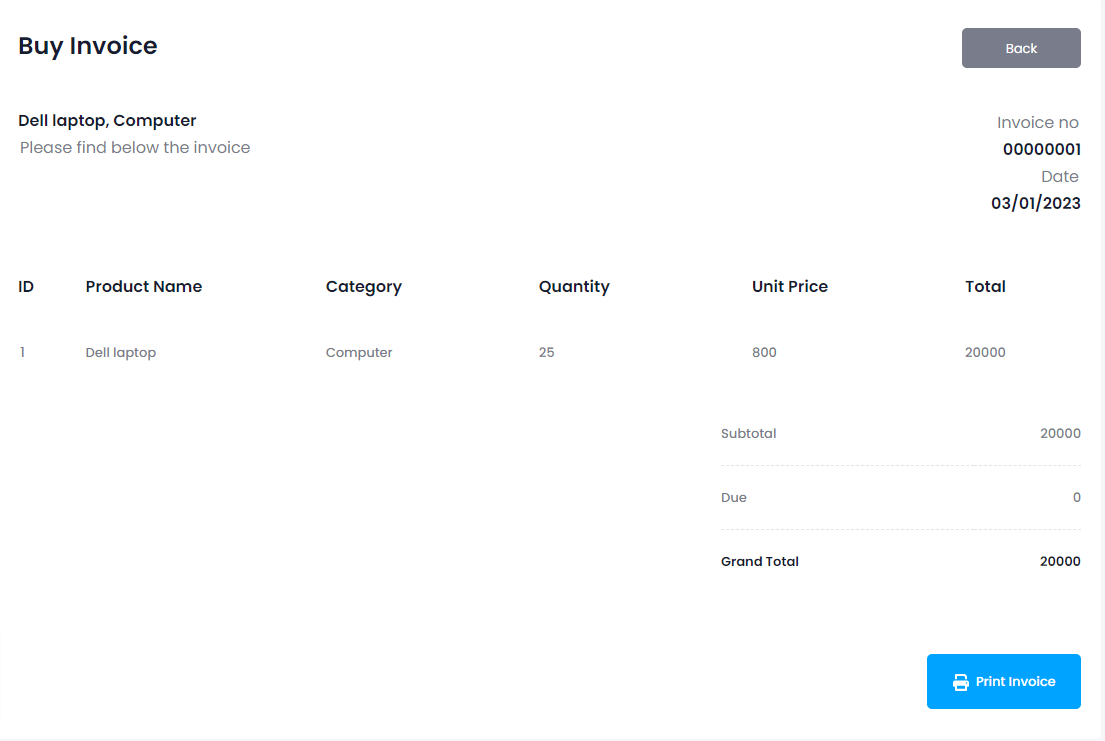Select the unit price value 800
This screenshot has width=1105, height=741.
coord(764,353)
